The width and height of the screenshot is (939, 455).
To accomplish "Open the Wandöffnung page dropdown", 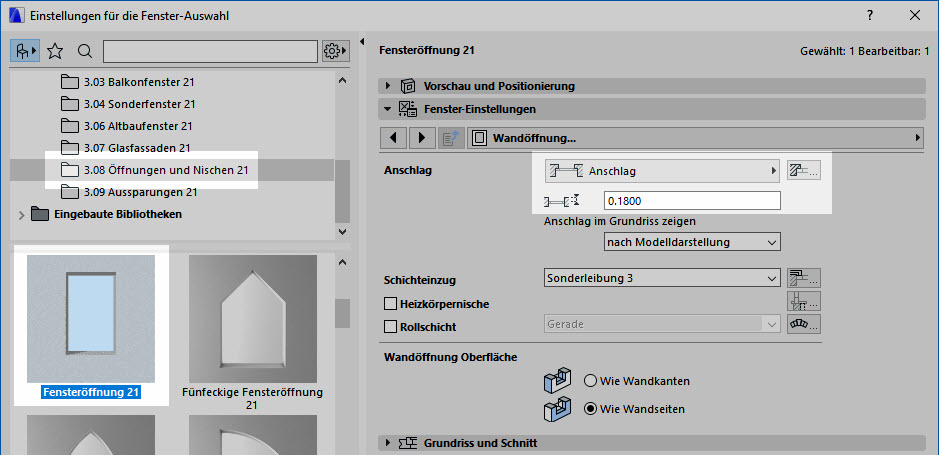I will (696, 138).
